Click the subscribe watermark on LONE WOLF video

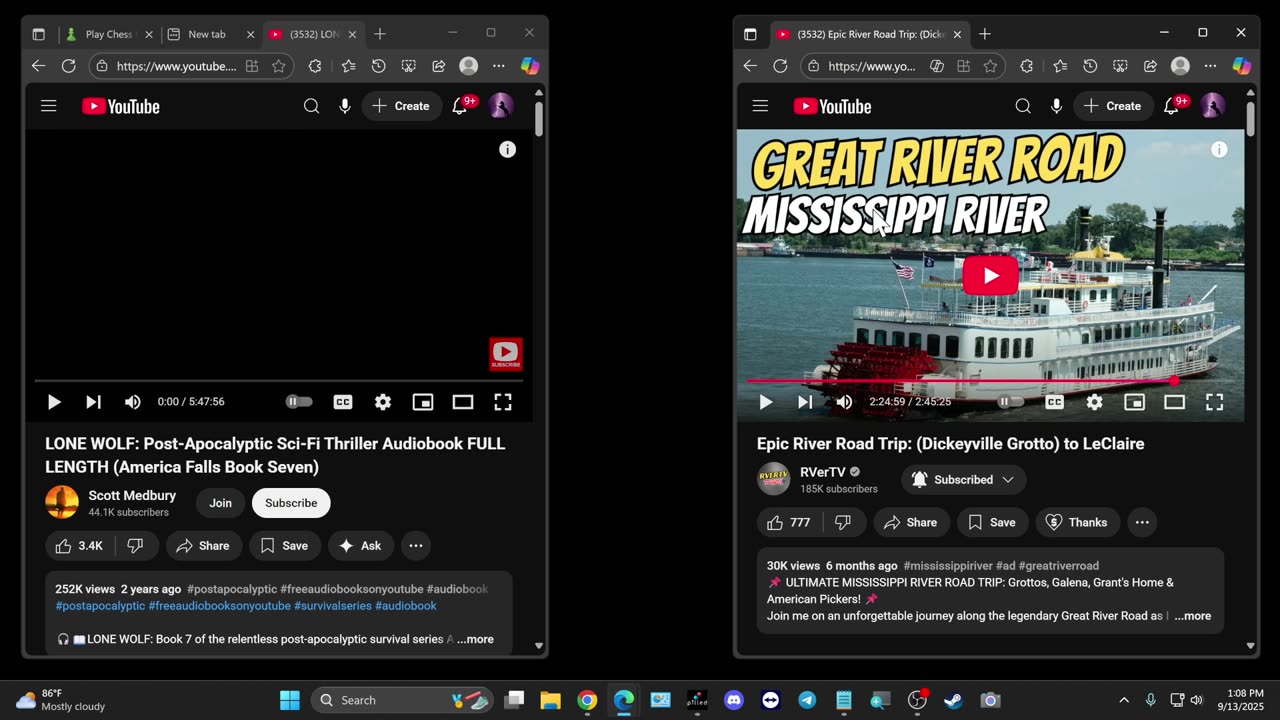point(505,354)
